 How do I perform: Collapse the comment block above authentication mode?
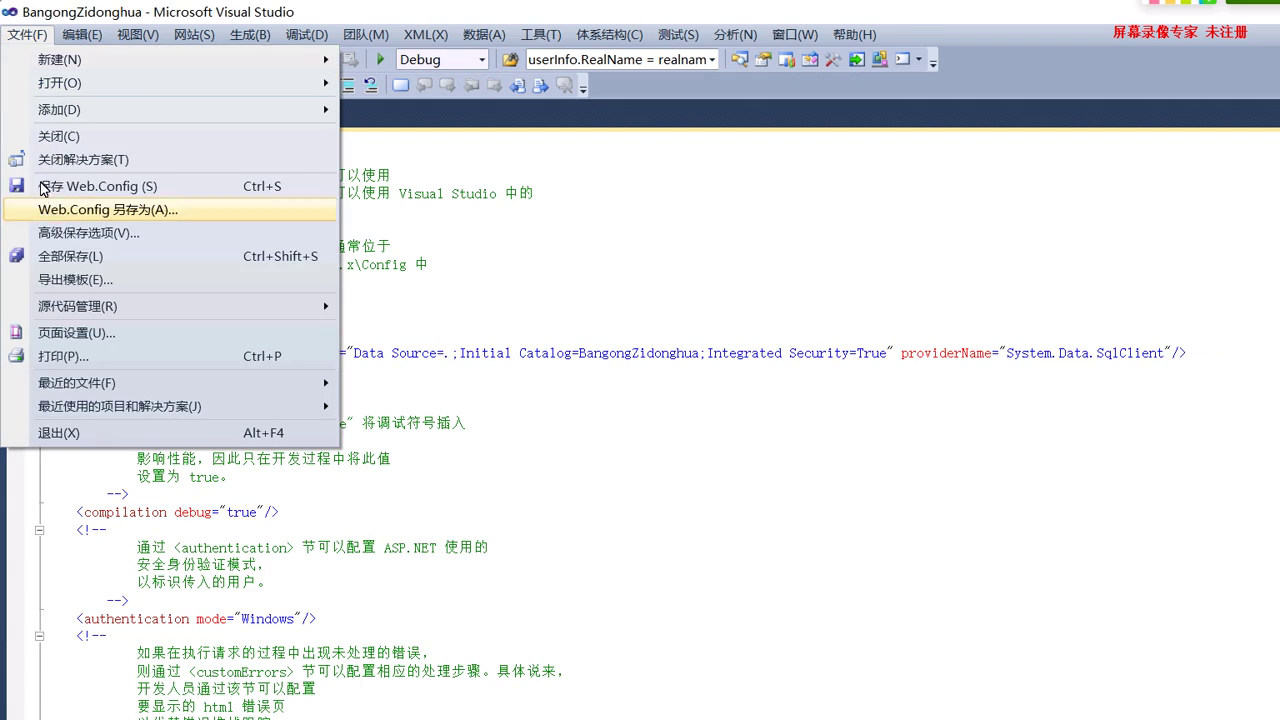(x=40, y=530)
